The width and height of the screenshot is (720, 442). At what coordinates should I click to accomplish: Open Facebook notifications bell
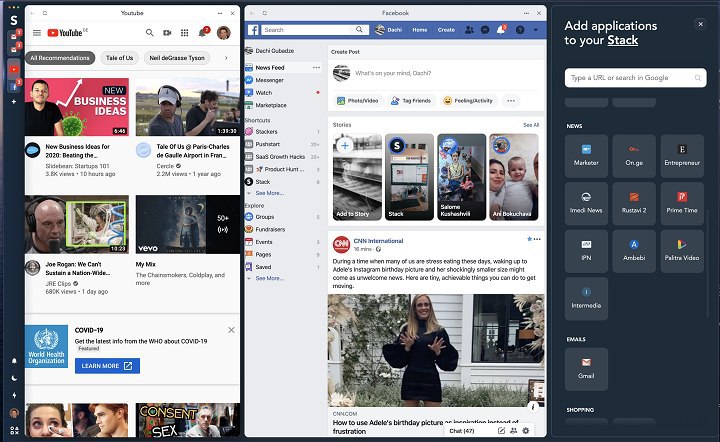click(501, 30)
